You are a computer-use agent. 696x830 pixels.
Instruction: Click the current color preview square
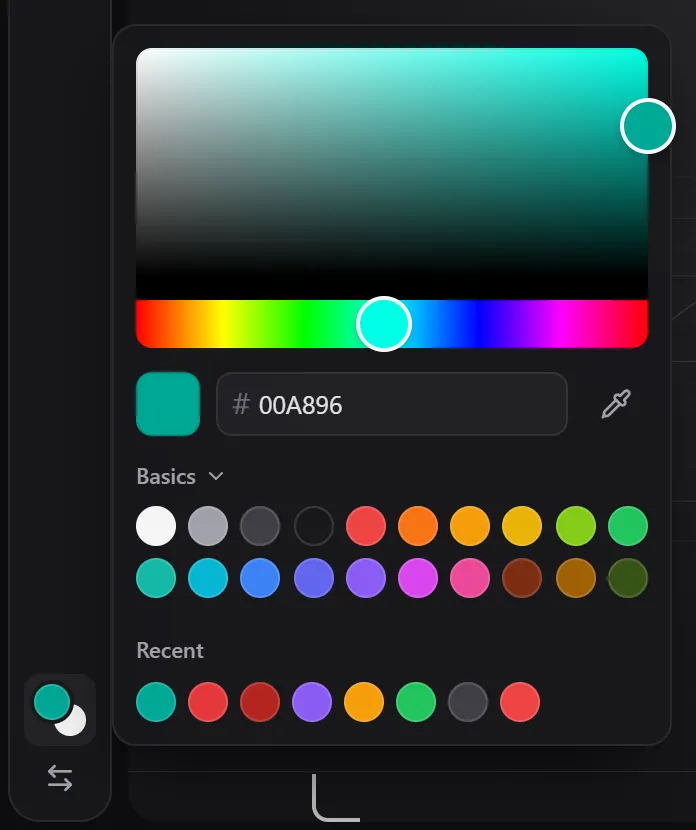point(168,404)
